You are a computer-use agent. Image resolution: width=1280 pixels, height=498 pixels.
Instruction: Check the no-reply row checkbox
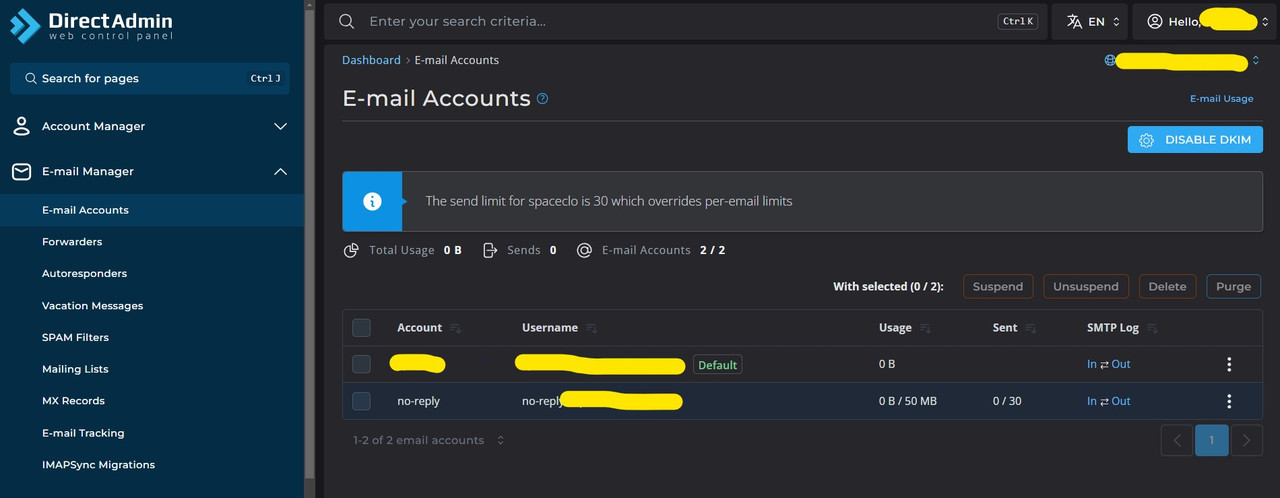pyautogui.click(x=361, y=401)
